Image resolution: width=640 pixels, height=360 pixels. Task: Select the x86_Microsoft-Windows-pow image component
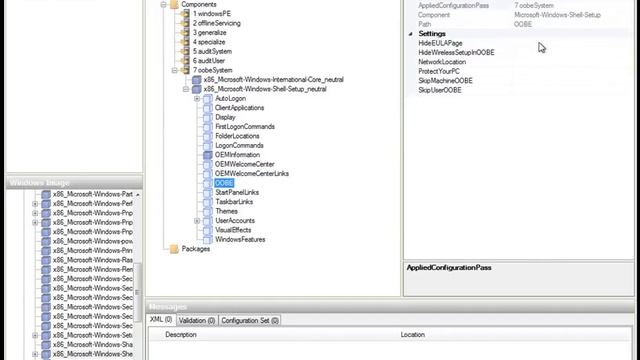point(93,241)
